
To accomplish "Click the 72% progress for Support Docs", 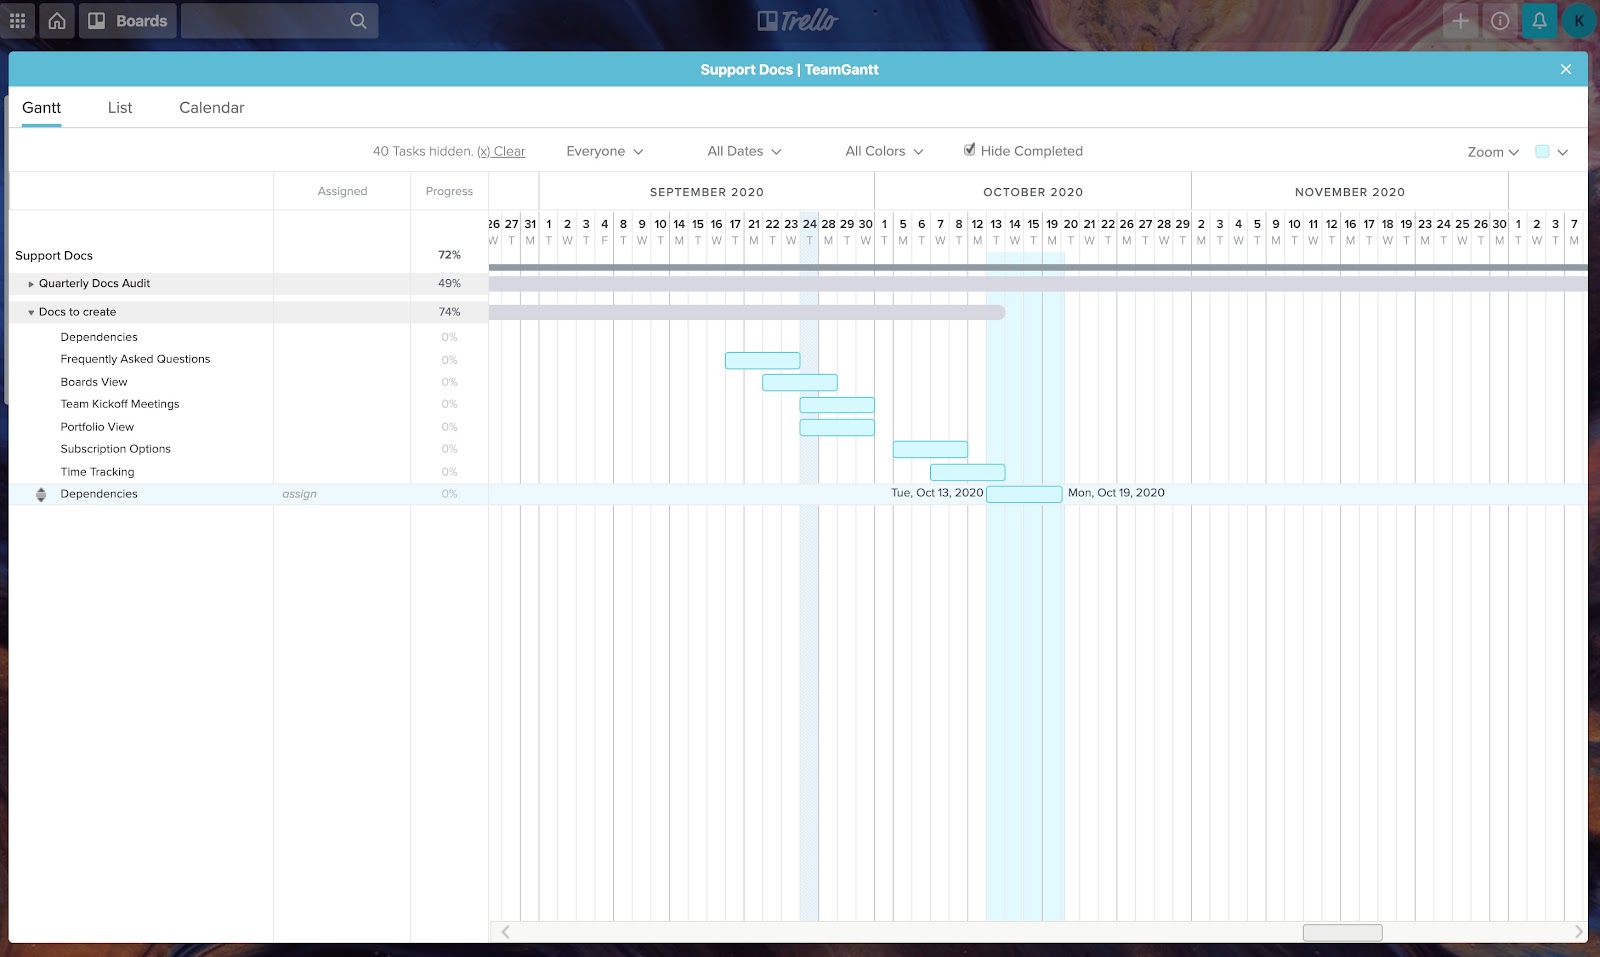I will click(x=449, y=255).
